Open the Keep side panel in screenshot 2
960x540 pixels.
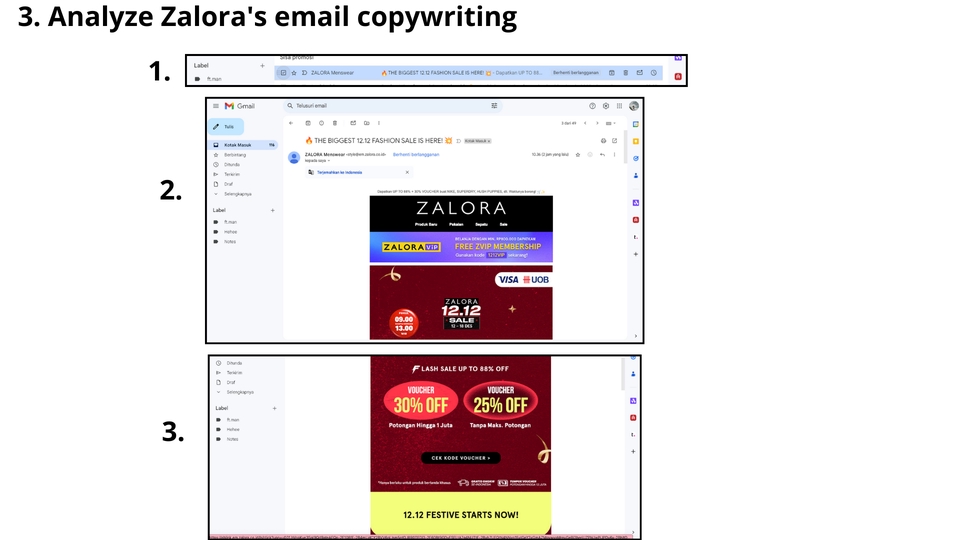coord(636,141)
